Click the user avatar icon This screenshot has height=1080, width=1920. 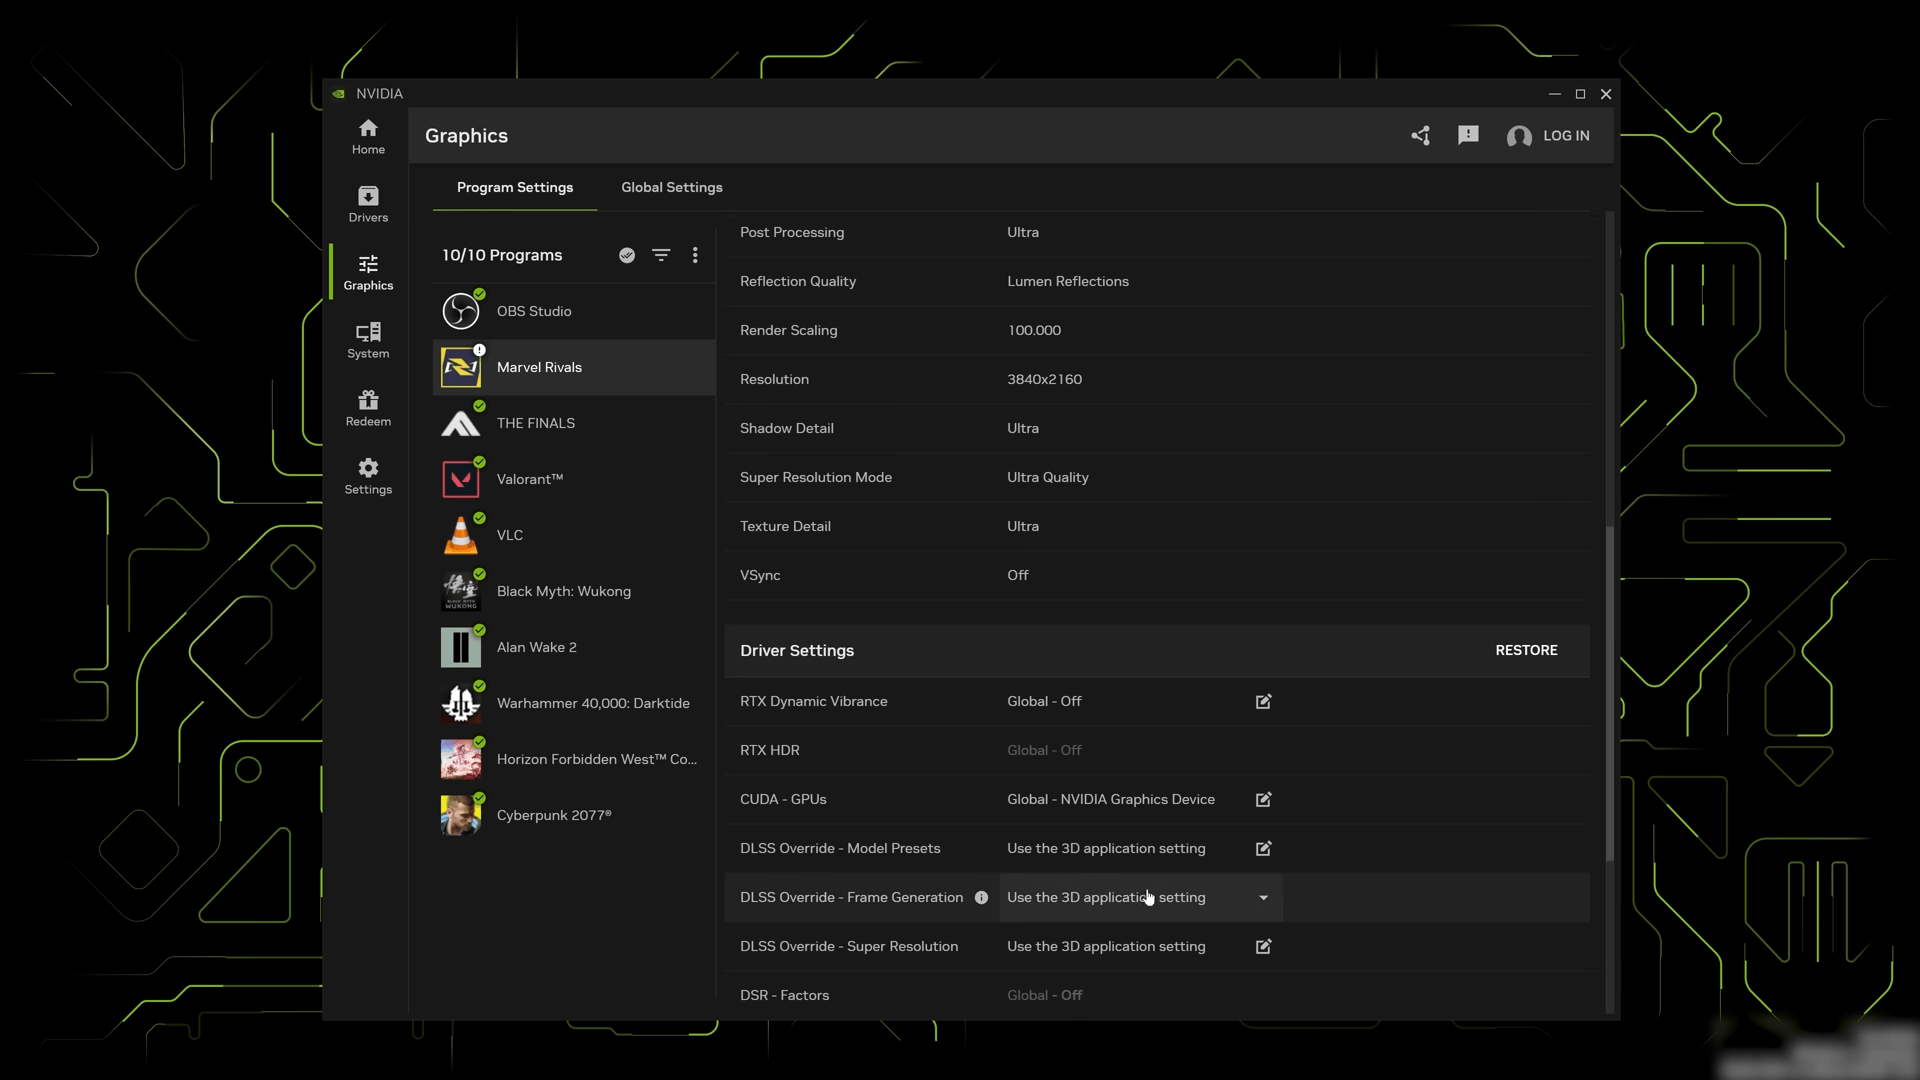point(1519,137)
